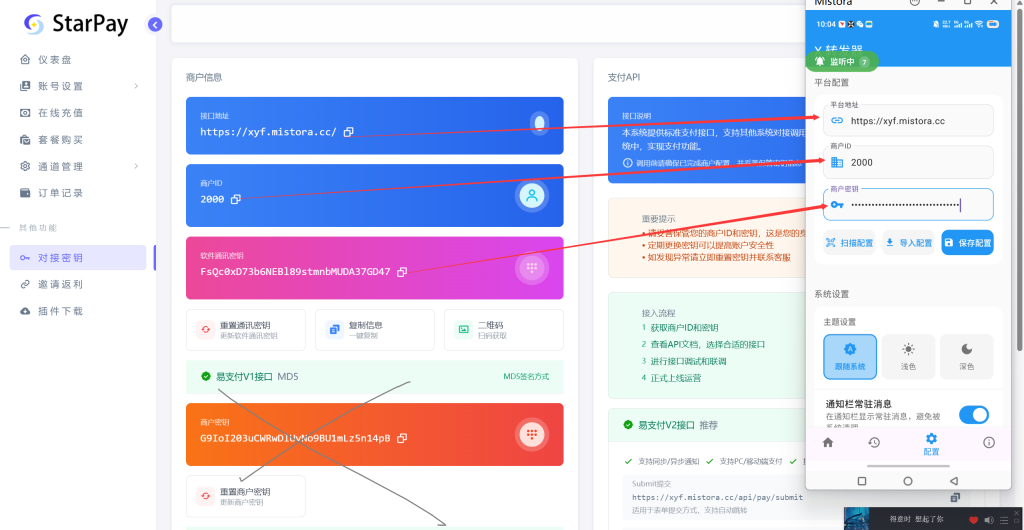Click the MD5签名方式 label

526,377
